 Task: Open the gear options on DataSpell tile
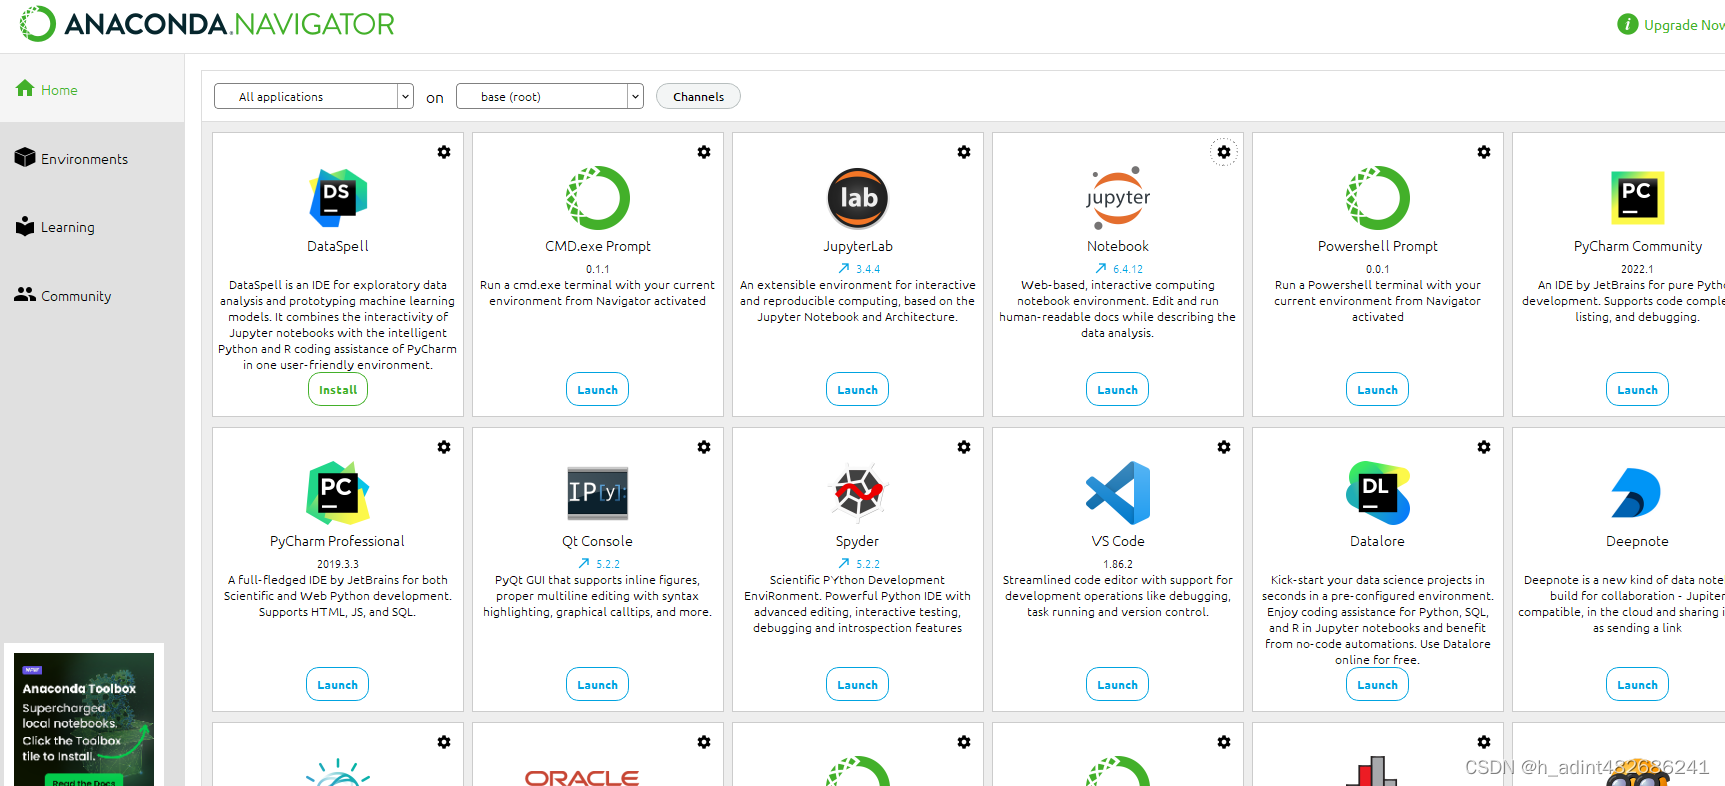[x=444, y=152]
